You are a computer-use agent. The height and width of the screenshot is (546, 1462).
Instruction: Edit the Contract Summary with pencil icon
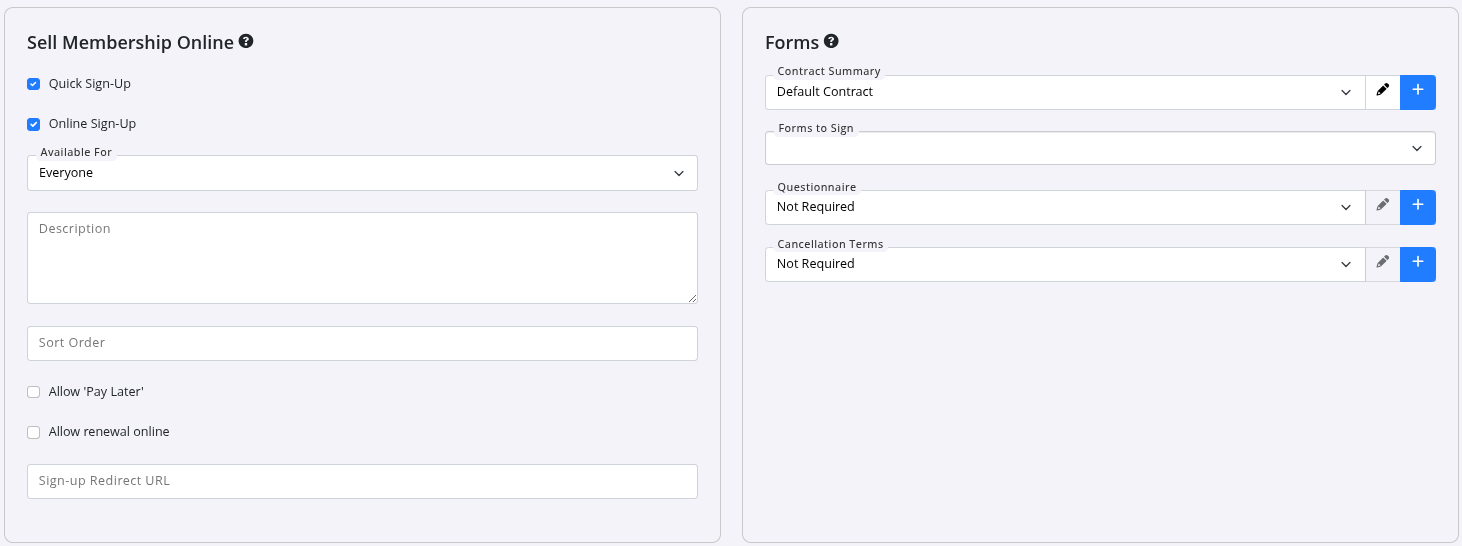point(1382,91)
